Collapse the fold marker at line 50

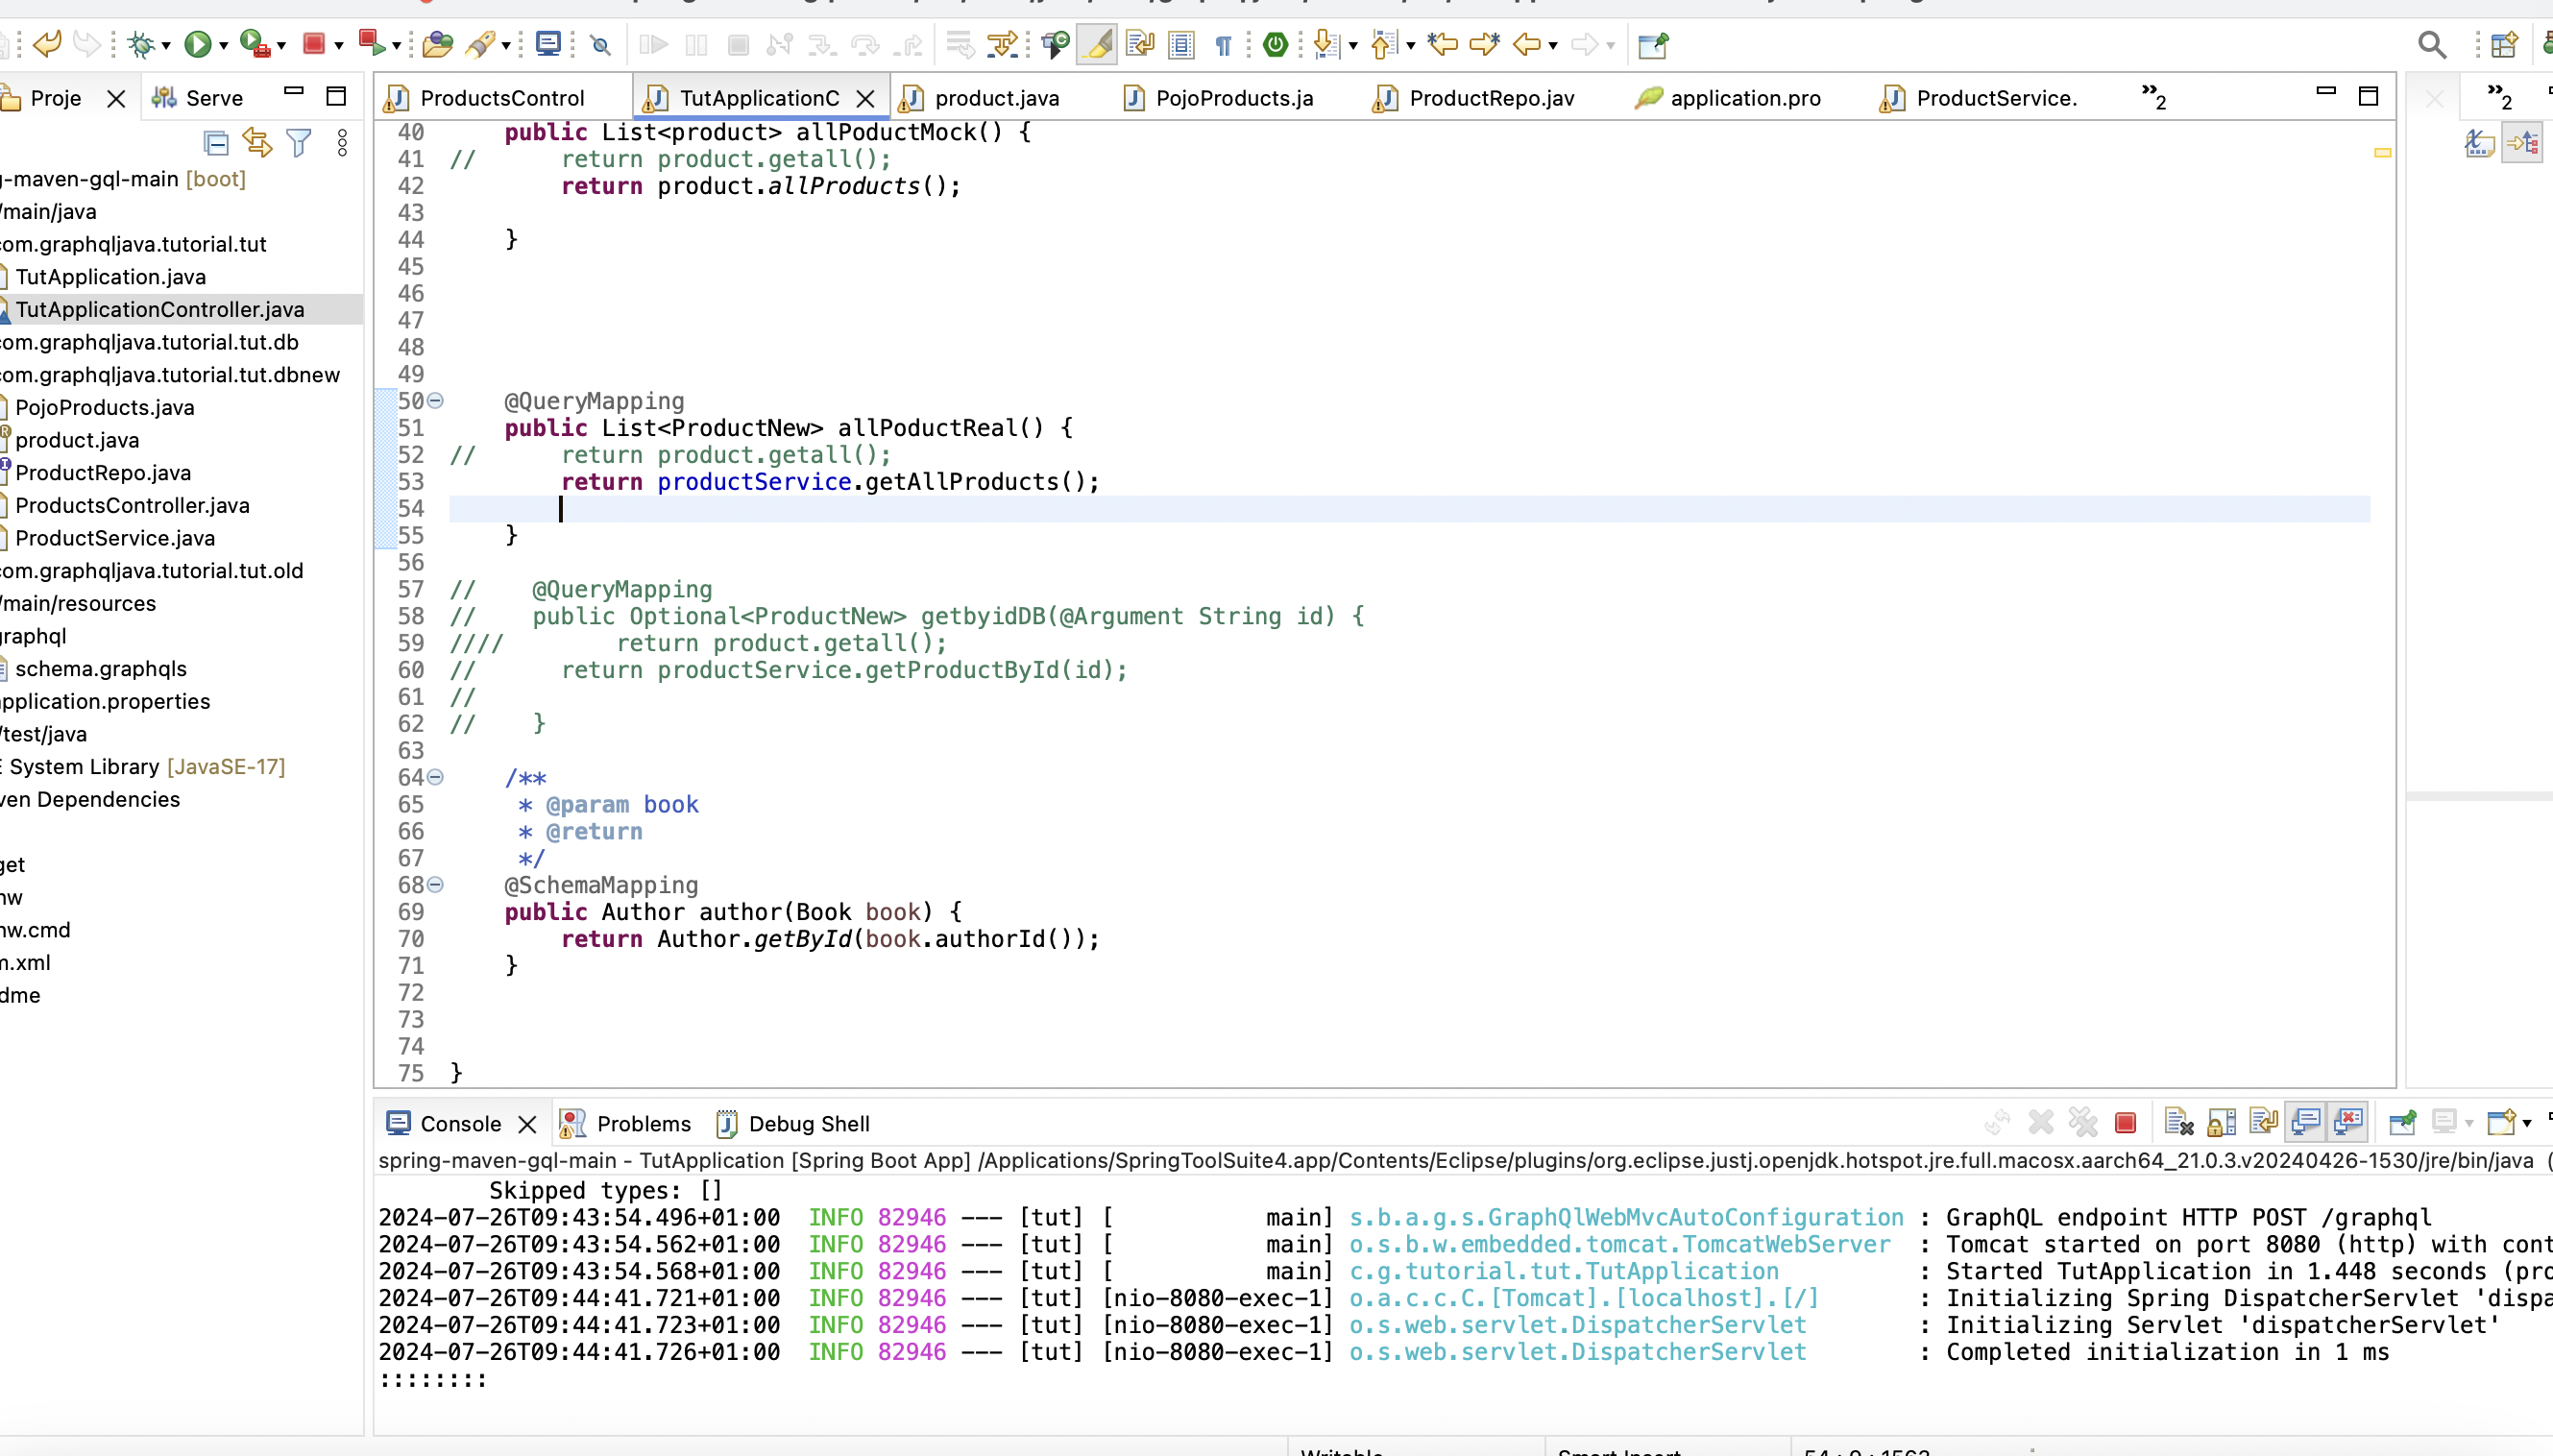435,401
